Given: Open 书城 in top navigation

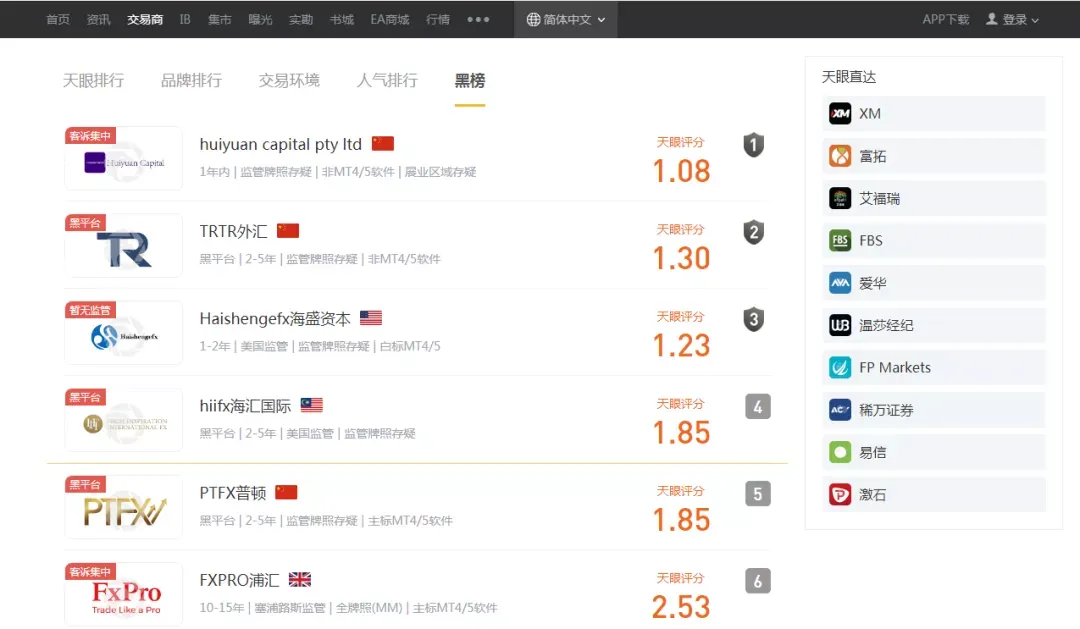Looking at the screenshot, I should 342,19.
